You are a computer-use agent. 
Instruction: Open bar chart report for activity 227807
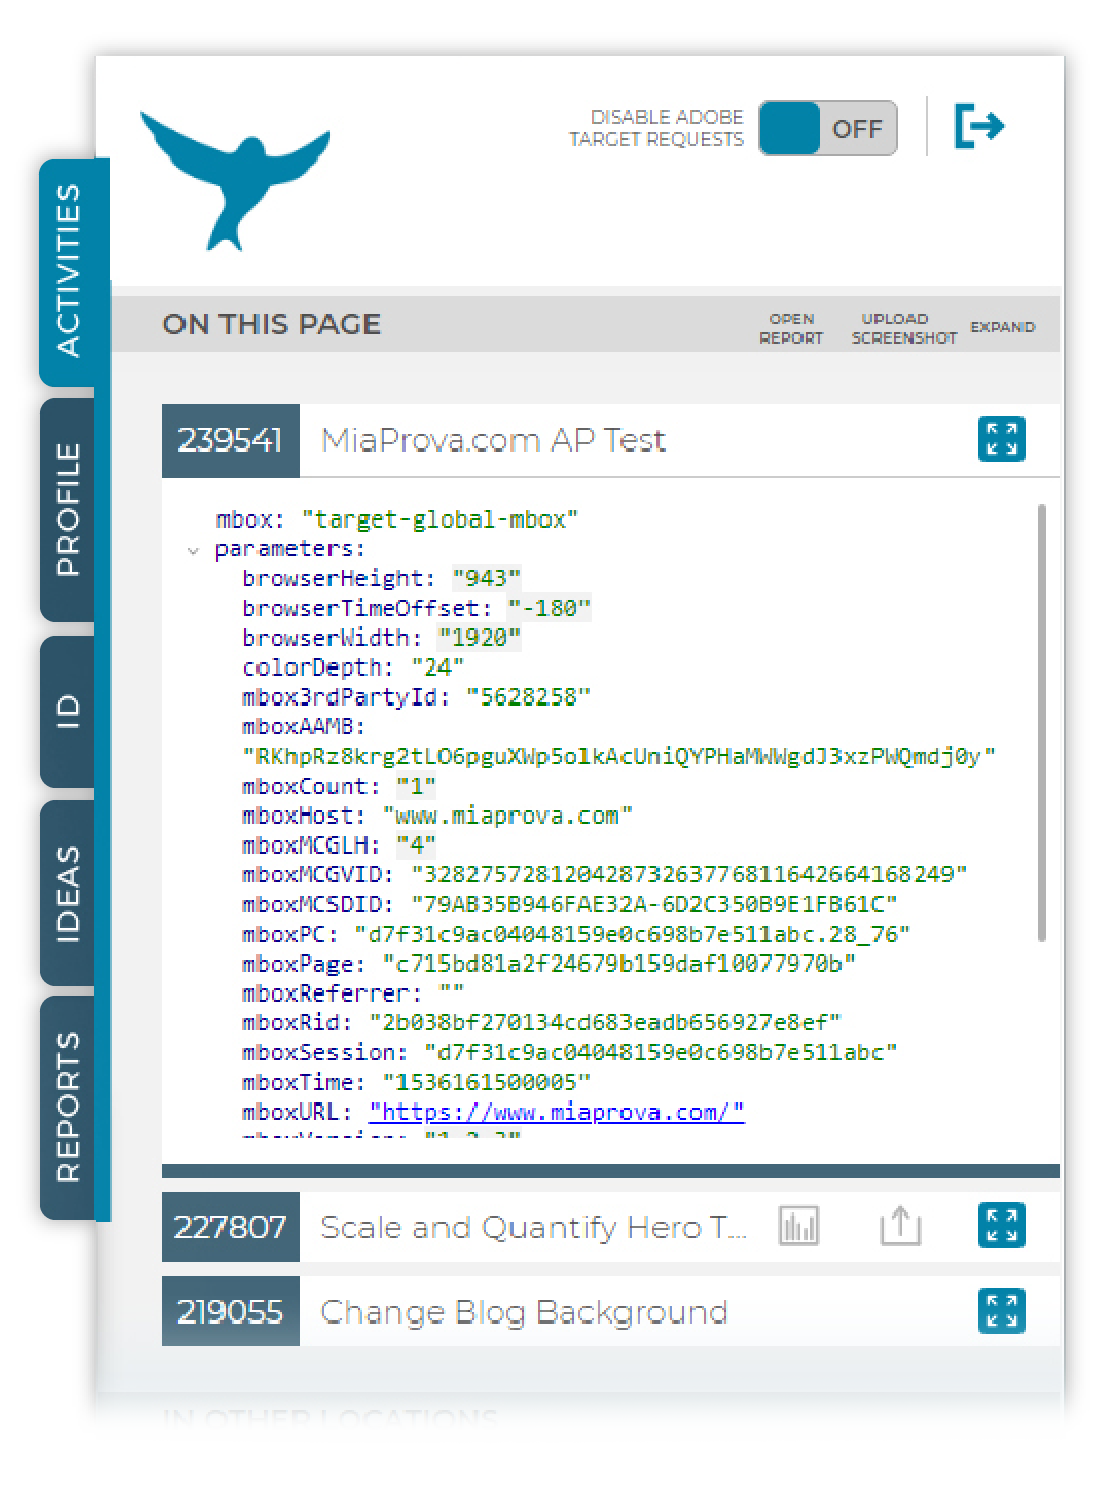point(799,1225)
